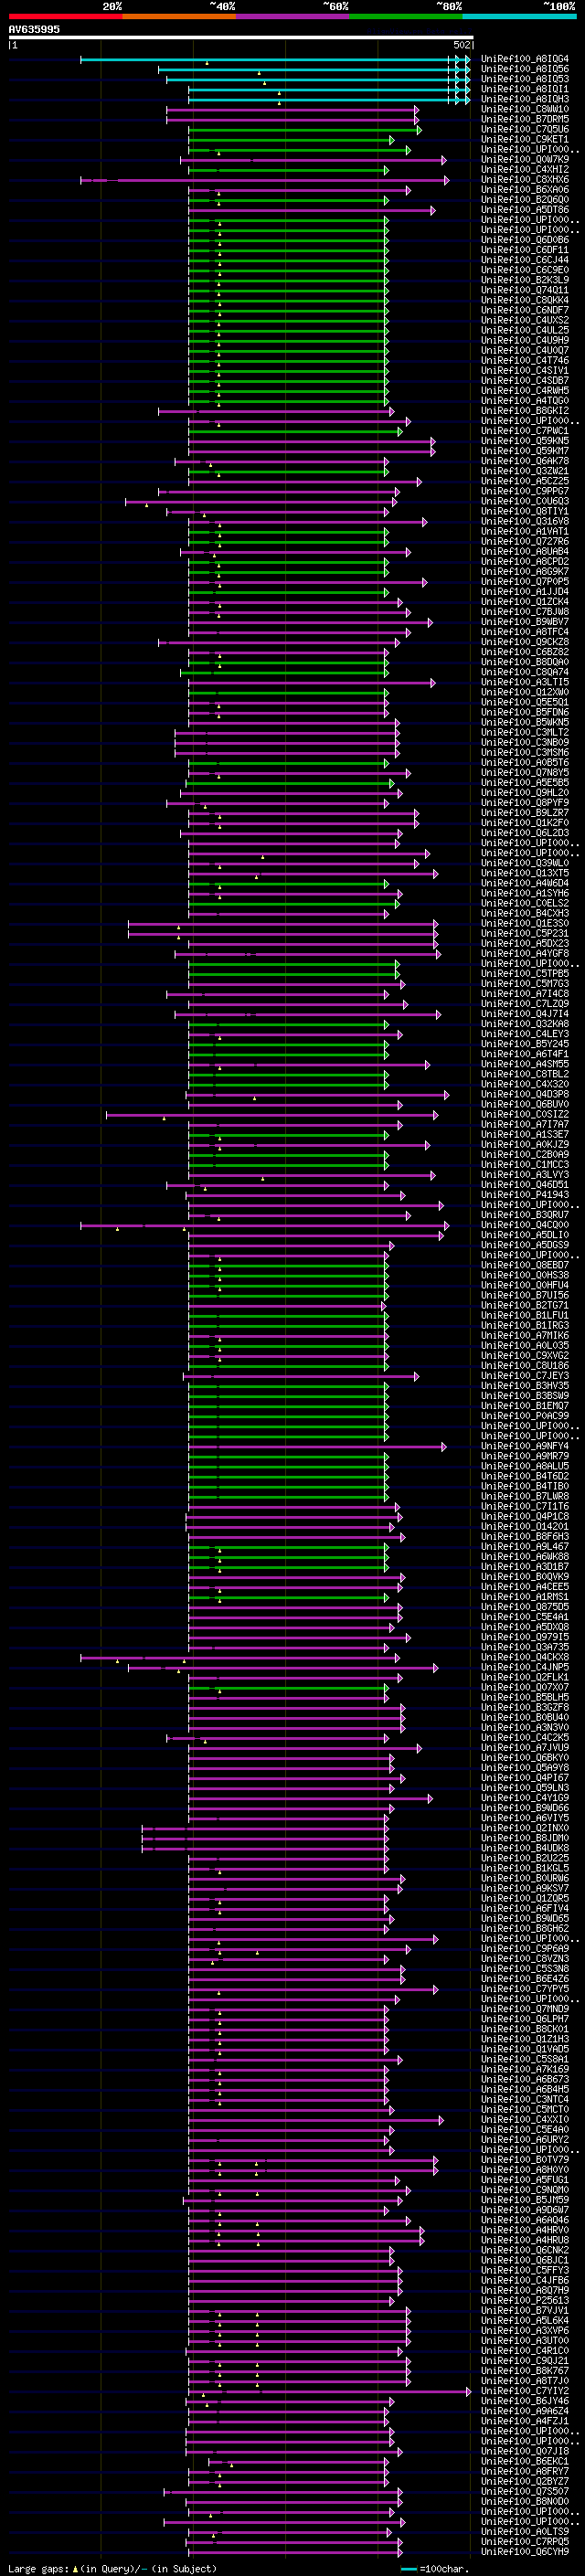585x2576 pixels.
Task: Select hit label UniRef100_Q07JI8
Action: point(525,2450)
